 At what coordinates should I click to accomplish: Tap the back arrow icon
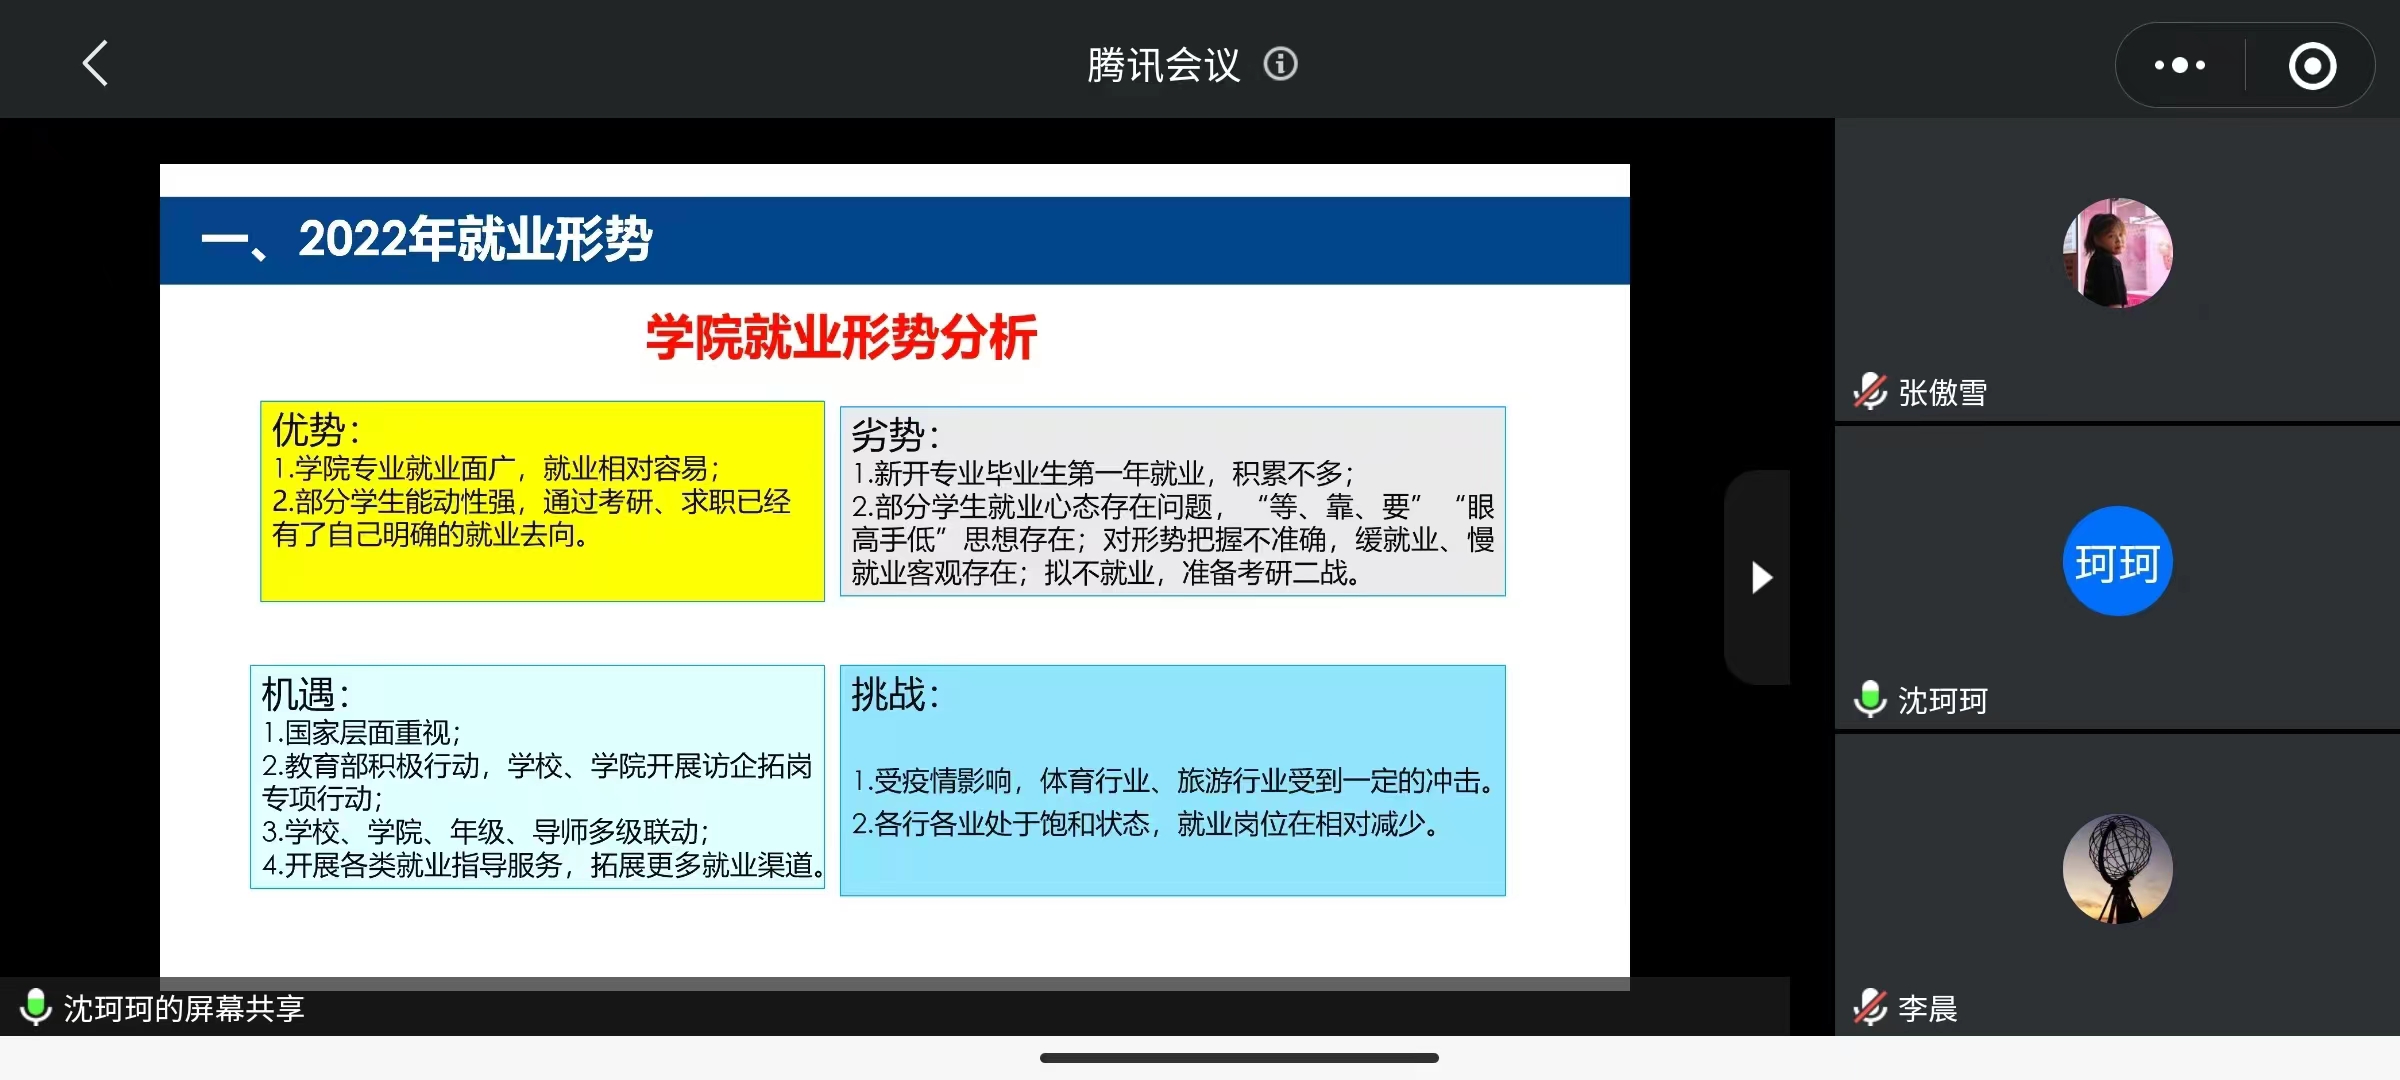[95, 64]
